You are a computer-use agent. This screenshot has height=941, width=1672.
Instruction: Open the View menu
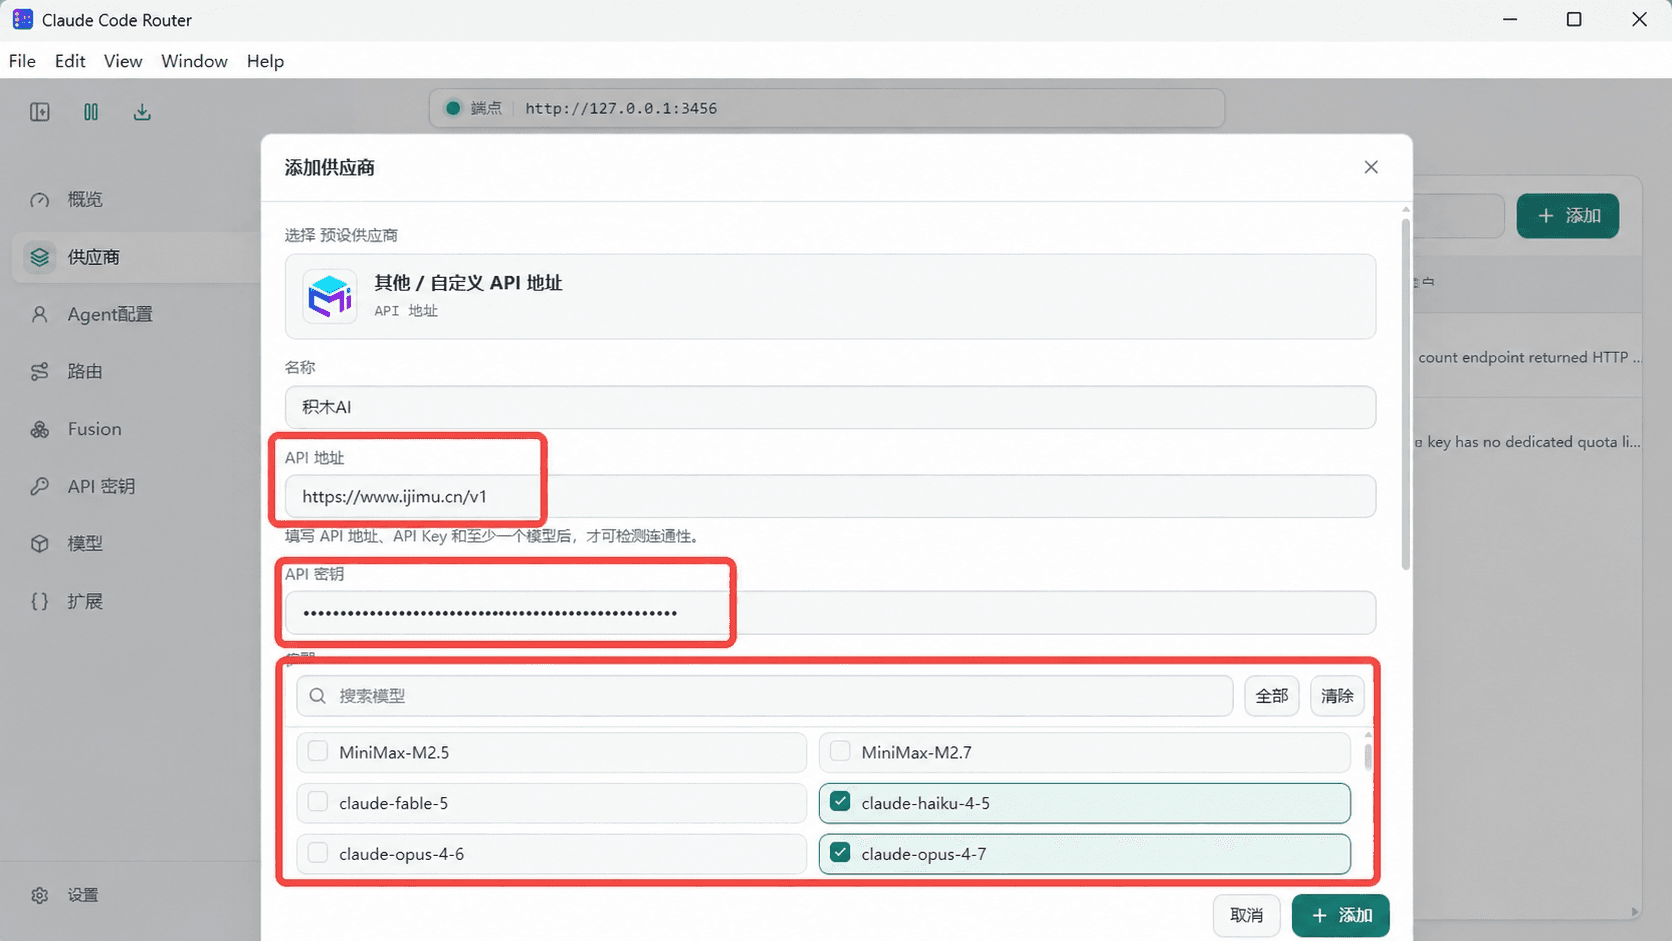click(x=123, y=61)
